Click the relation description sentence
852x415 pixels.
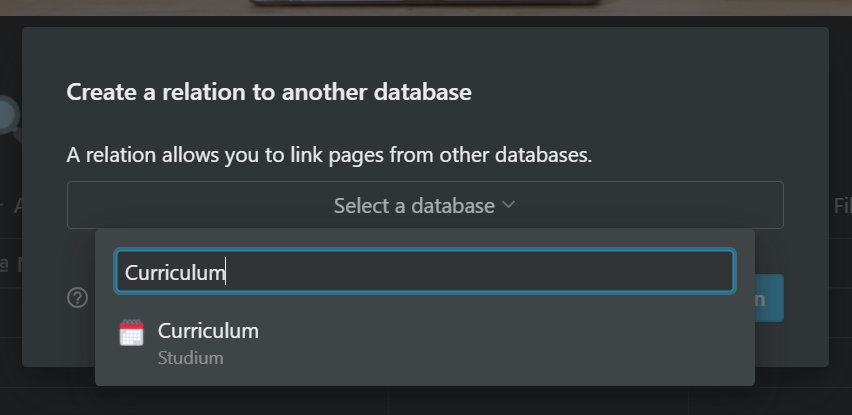point(329,155)
